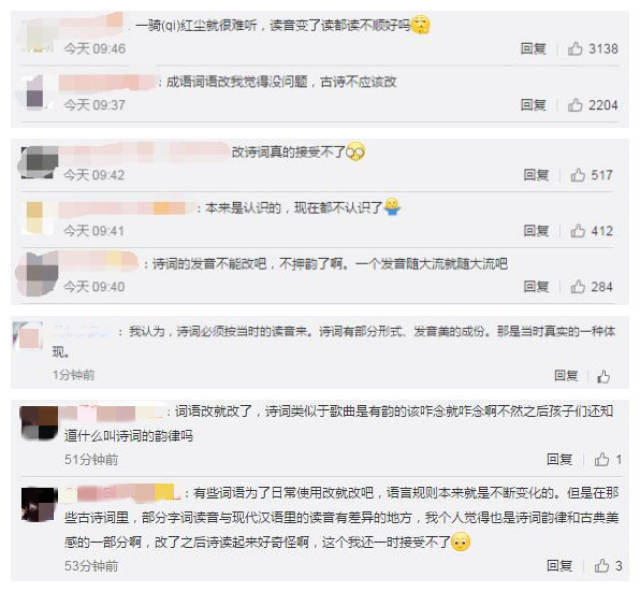Reply to the 51分钟前 comment

(x=559, y=459)
